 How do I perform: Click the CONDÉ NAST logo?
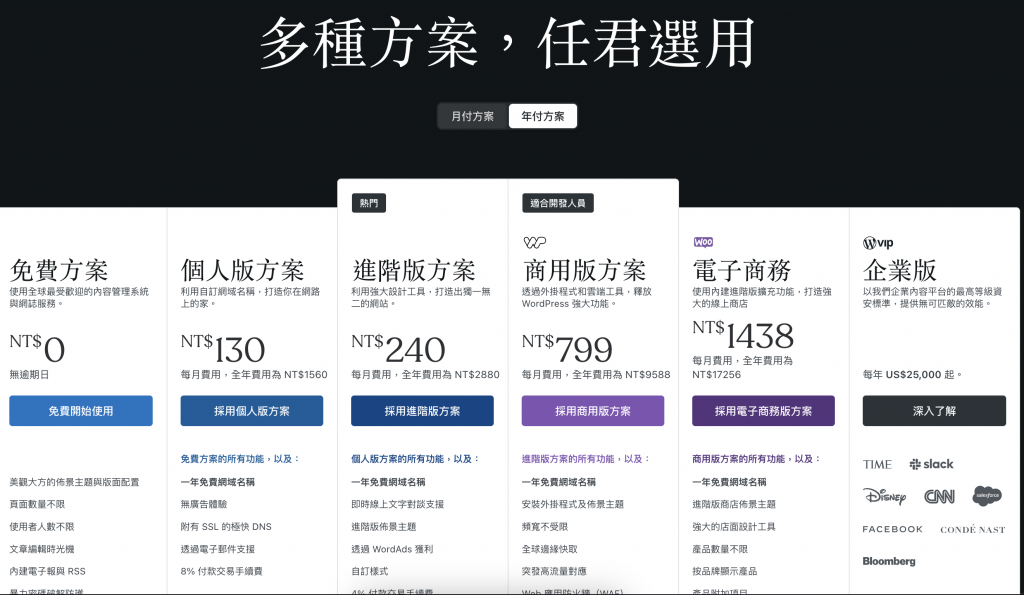click(972, 530)
